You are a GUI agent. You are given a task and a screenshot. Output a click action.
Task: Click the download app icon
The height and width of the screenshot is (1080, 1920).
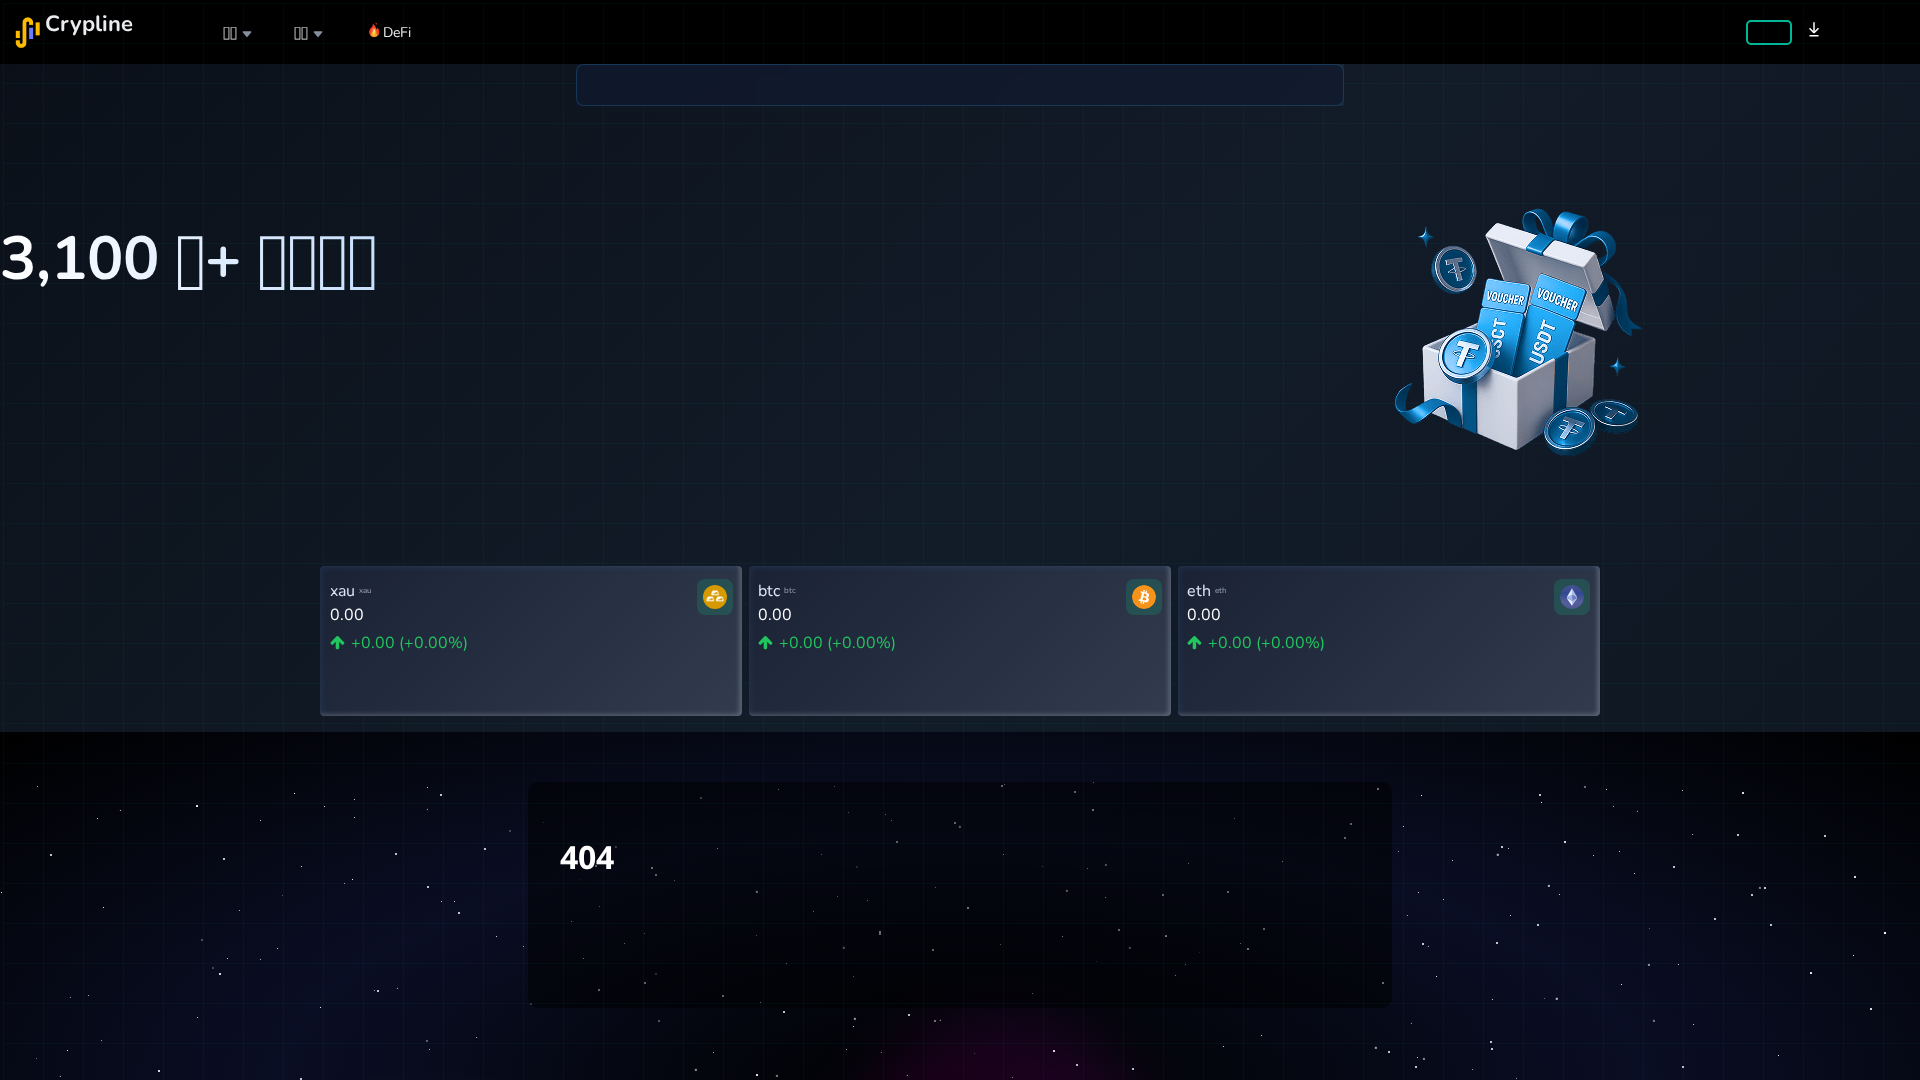click(x=1814, y=30)
